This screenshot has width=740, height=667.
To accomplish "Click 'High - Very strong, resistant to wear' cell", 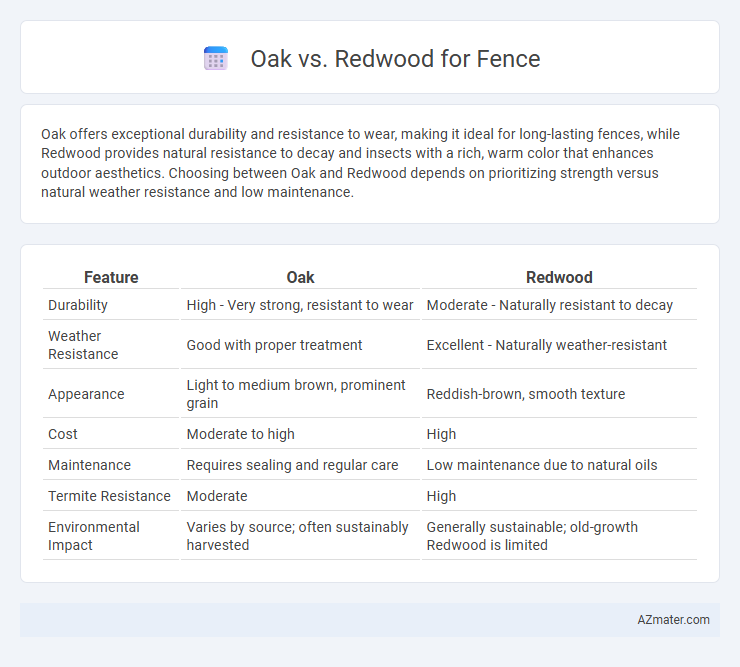I will [x=300, y=305].
